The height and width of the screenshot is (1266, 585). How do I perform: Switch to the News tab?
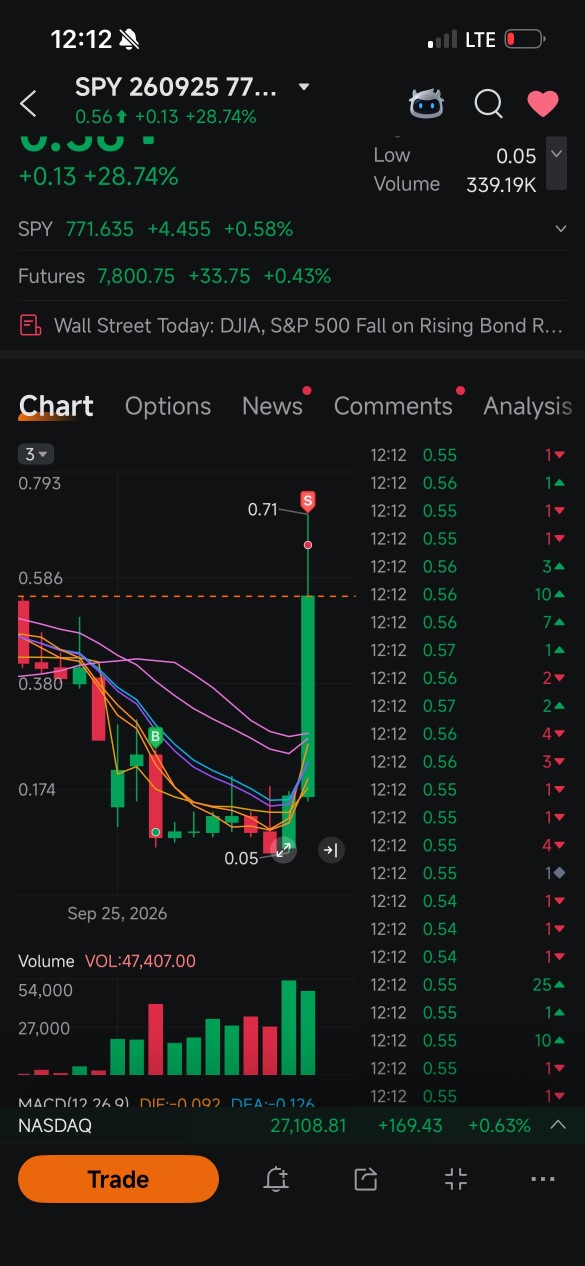(272, 406)
